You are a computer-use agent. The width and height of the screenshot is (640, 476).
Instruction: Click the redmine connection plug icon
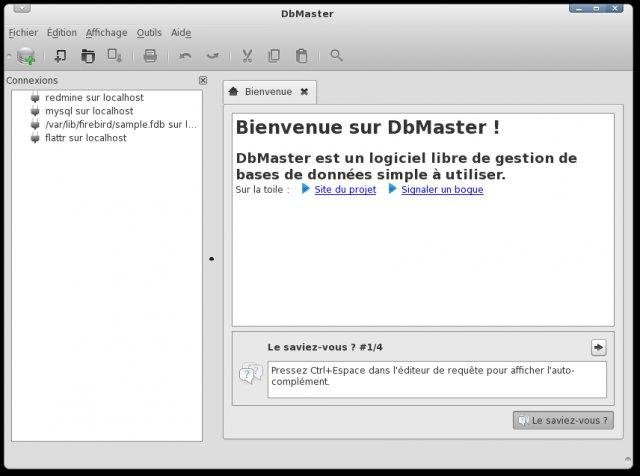35,98
